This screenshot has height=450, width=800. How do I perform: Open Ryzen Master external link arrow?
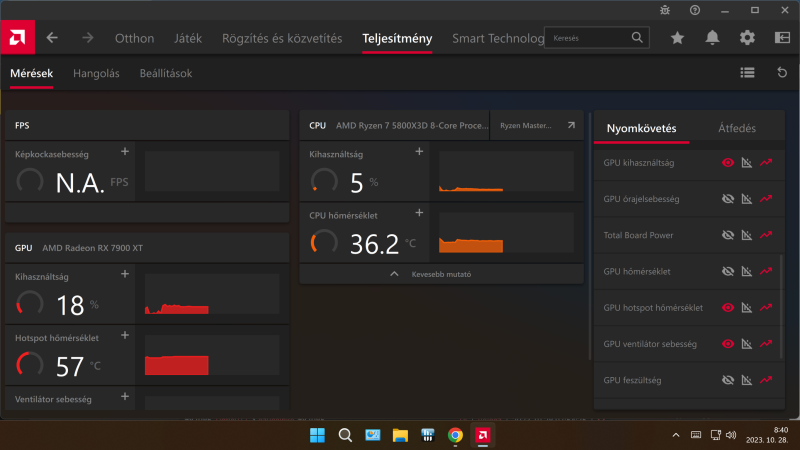coord(571,125)
